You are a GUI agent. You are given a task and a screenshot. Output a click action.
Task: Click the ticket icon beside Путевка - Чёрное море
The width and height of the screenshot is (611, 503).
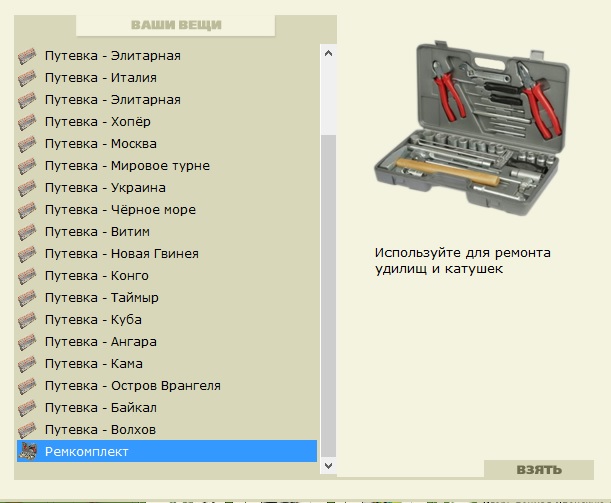[27, 210]
